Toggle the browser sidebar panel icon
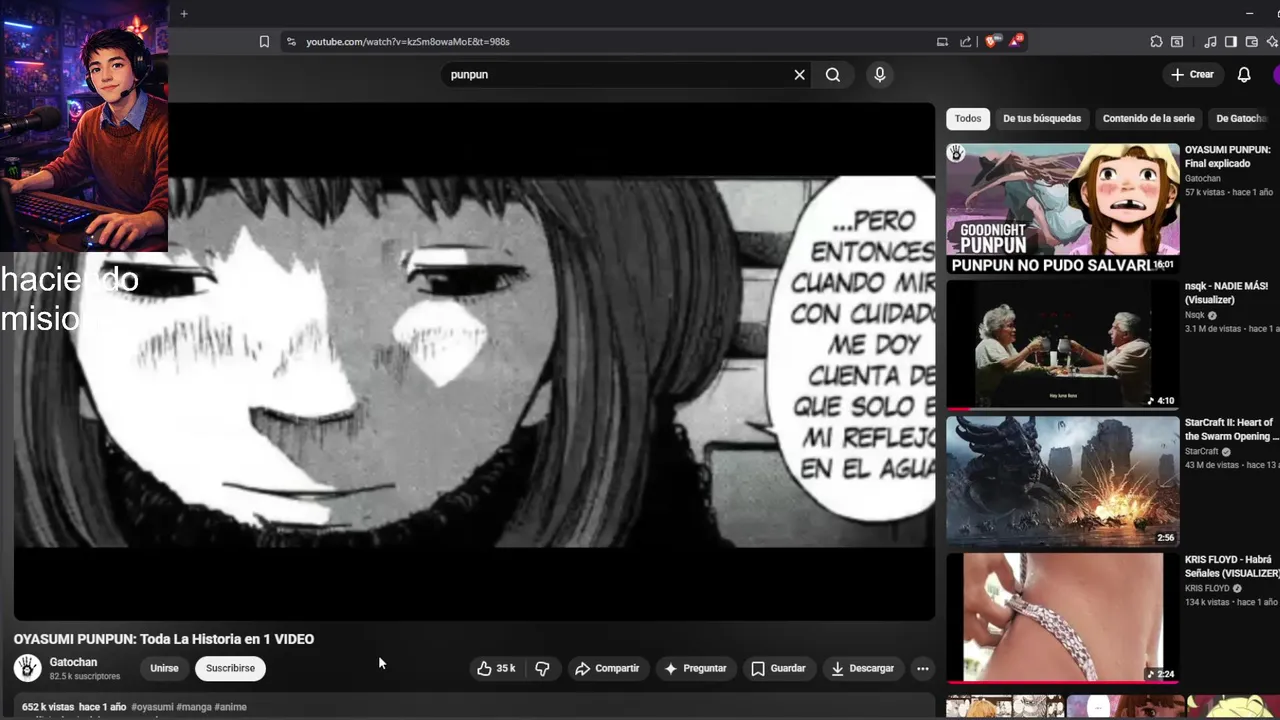 pyautogui.click(x=1230, y=42)
